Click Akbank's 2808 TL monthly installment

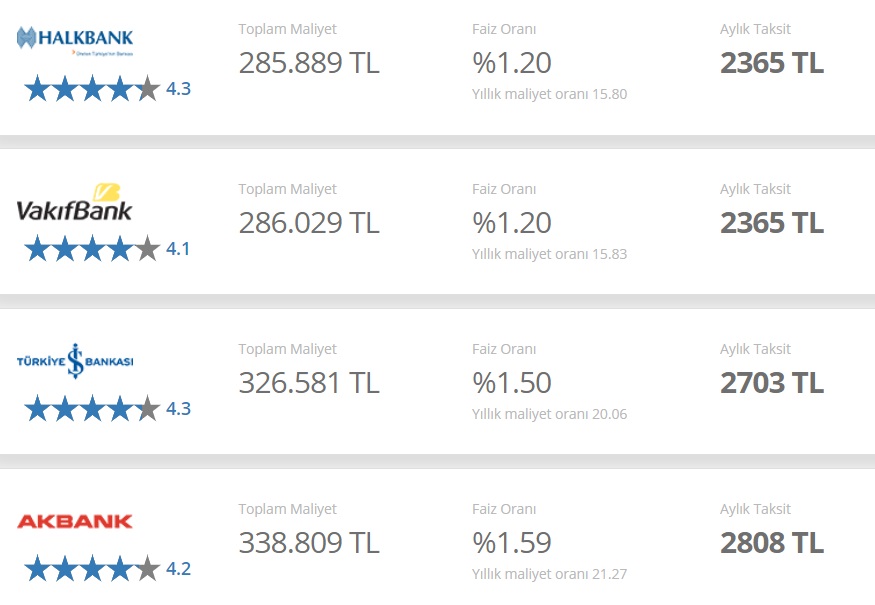(x=772, y=542)
